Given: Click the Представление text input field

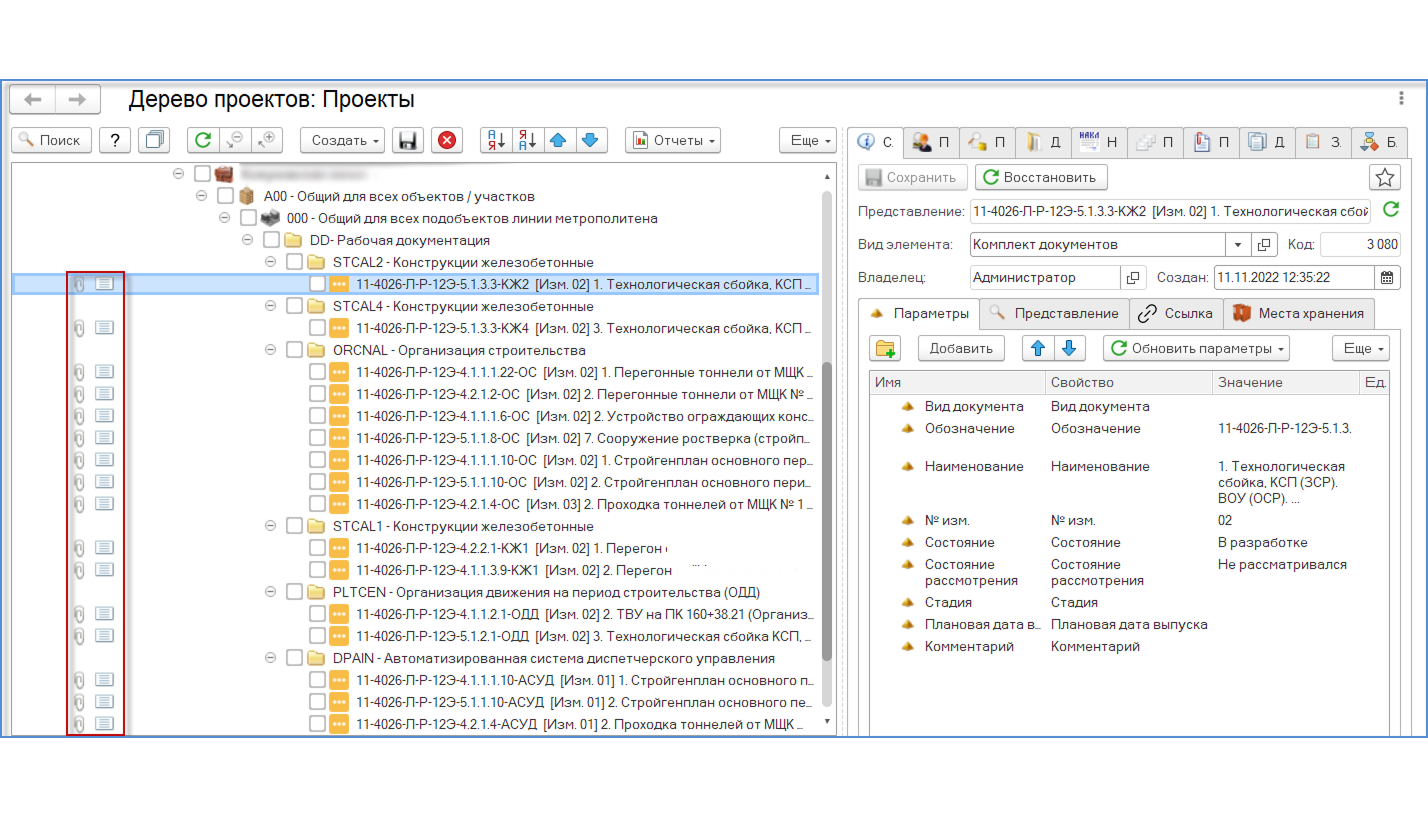Looking at the screenshot, I should (x=1170, y=211).
